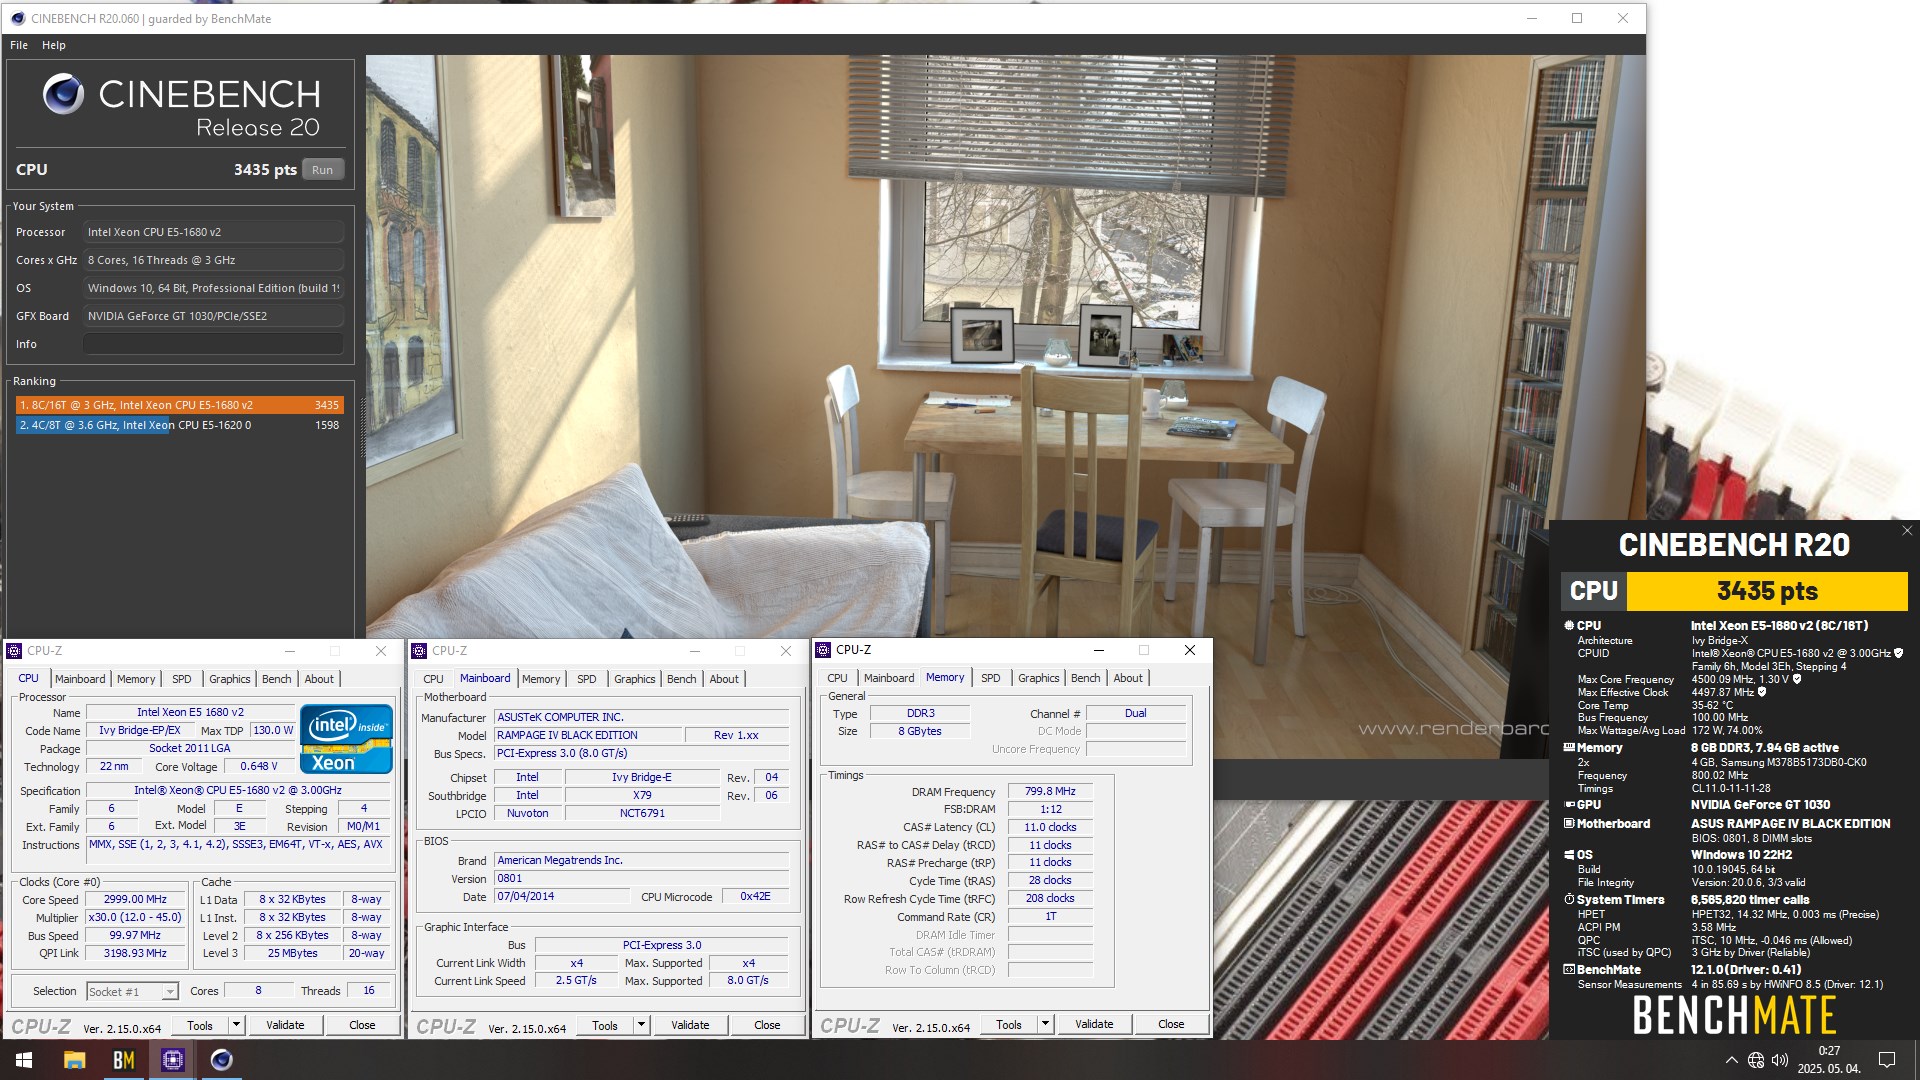Open Graphics tab in Memory CPU-Z window
1920x1080 pixels.
[1039, 678]
